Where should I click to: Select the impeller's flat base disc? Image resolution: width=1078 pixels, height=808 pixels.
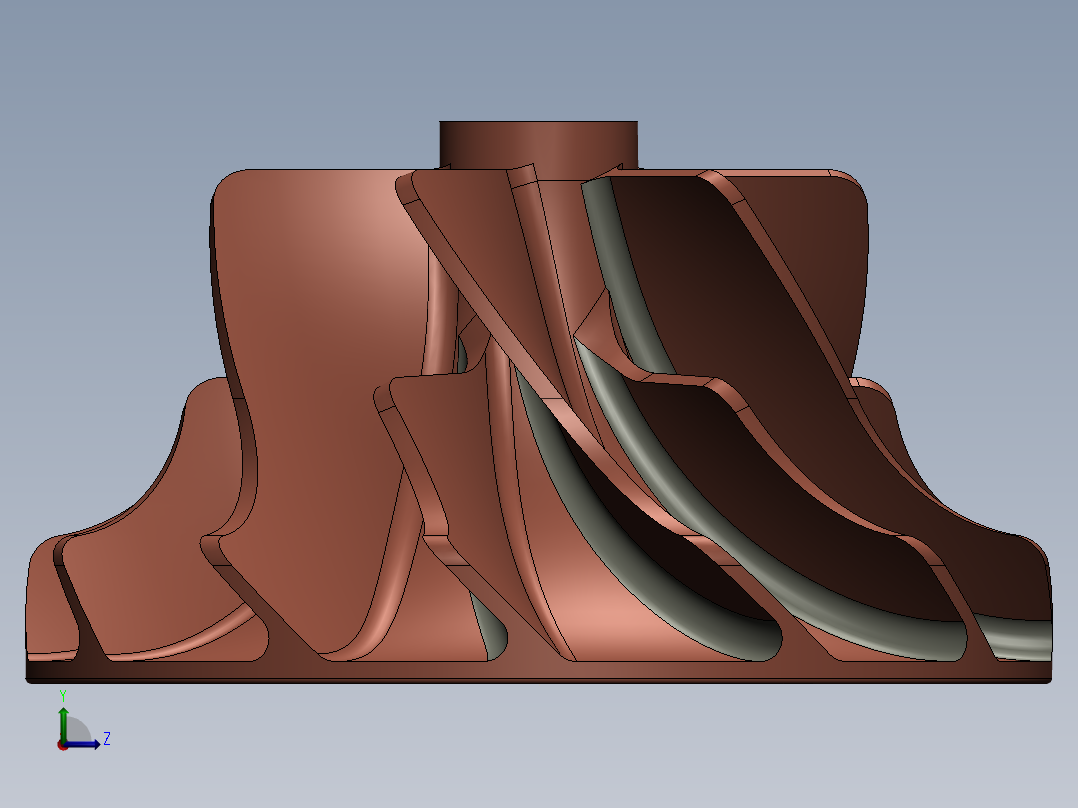tap(538, 672)
